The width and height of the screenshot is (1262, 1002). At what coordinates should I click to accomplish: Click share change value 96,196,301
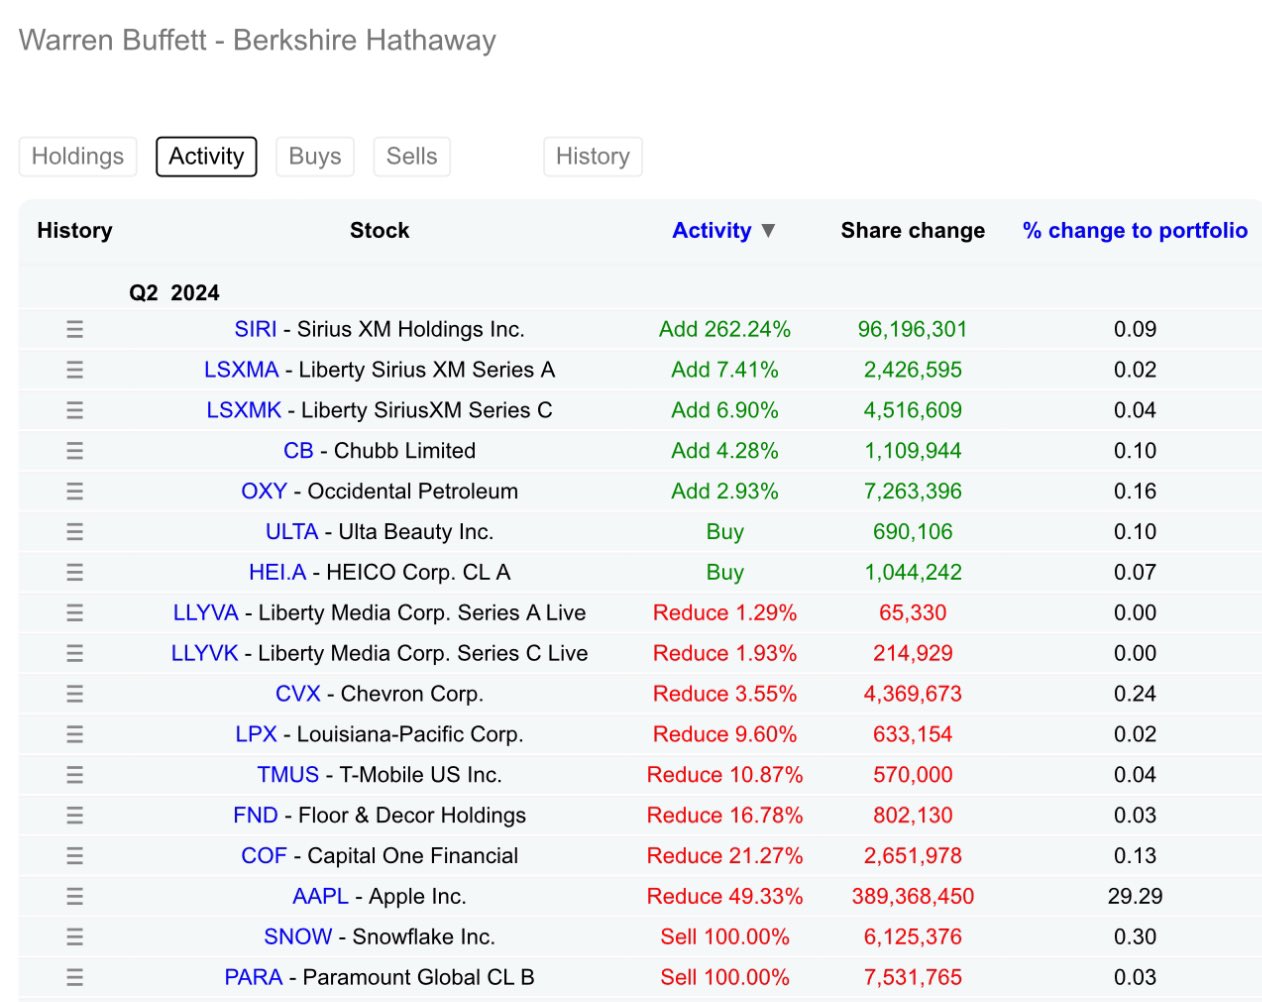click(x=913, y=329)
